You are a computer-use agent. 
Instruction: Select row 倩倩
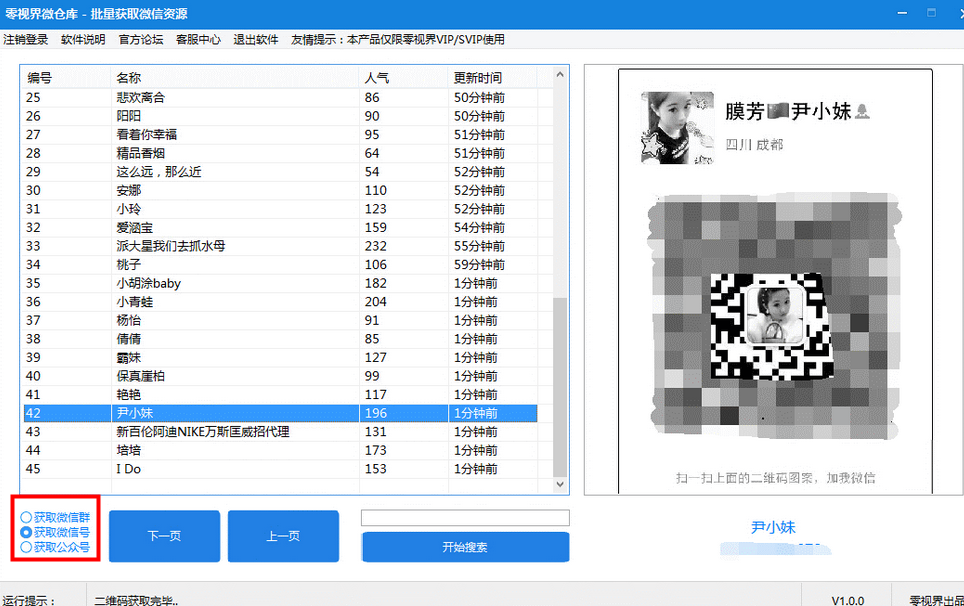pos(280,339)
